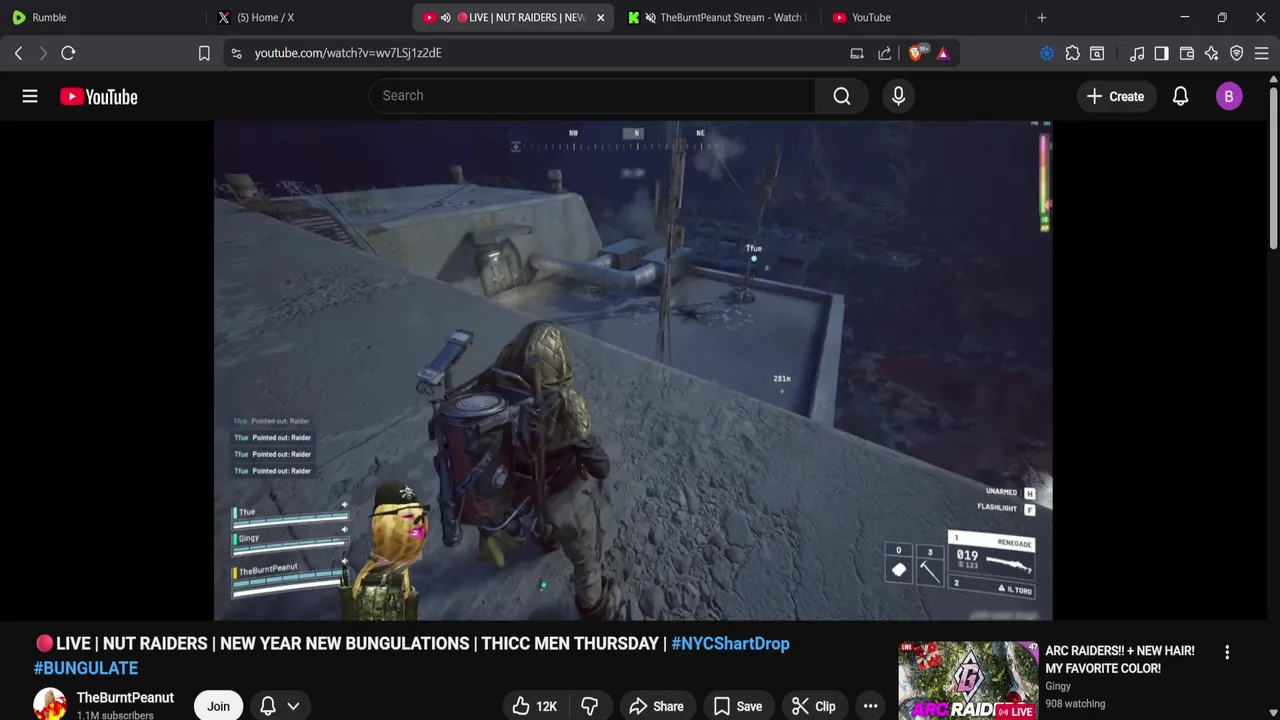
Task: Expand the notification preferences chevron
Action: point(293,706)
